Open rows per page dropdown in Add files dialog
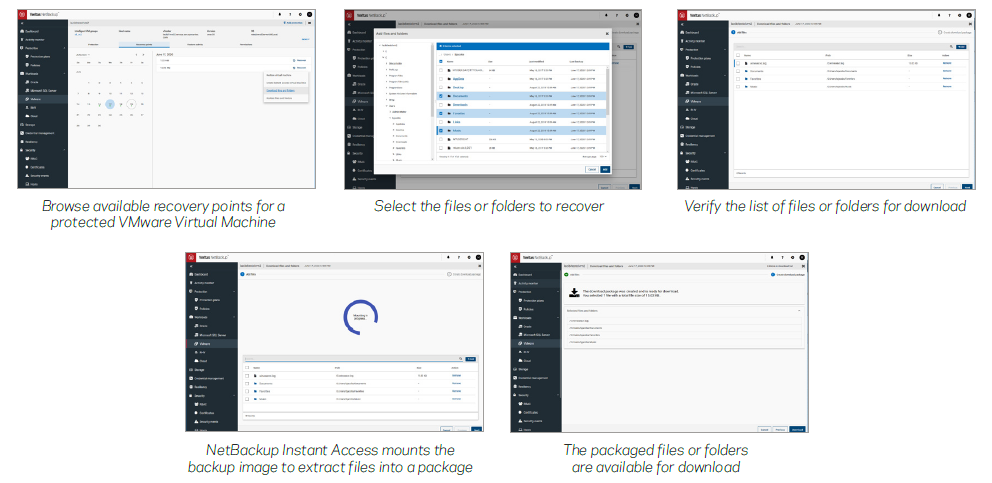Image resolution: width=992 pixels, height=483 pixels. click(x=604, y=156)
